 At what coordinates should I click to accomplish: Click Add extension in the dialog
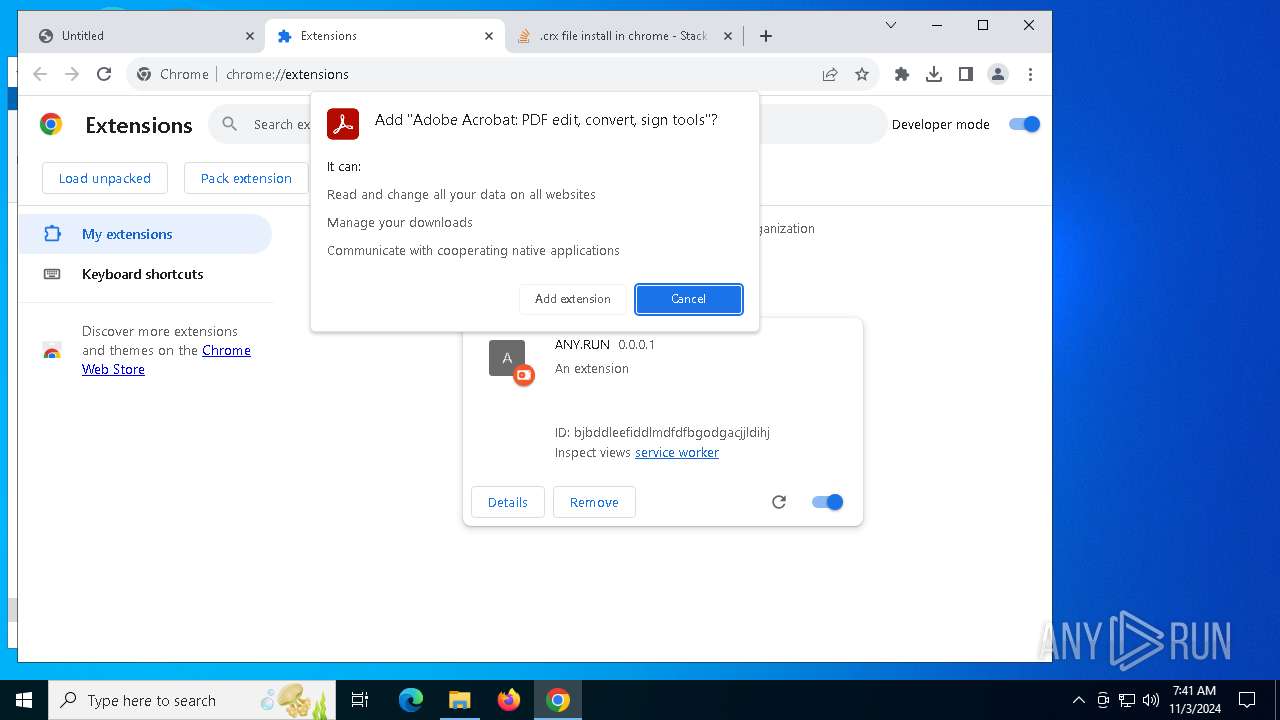(573, 299)
